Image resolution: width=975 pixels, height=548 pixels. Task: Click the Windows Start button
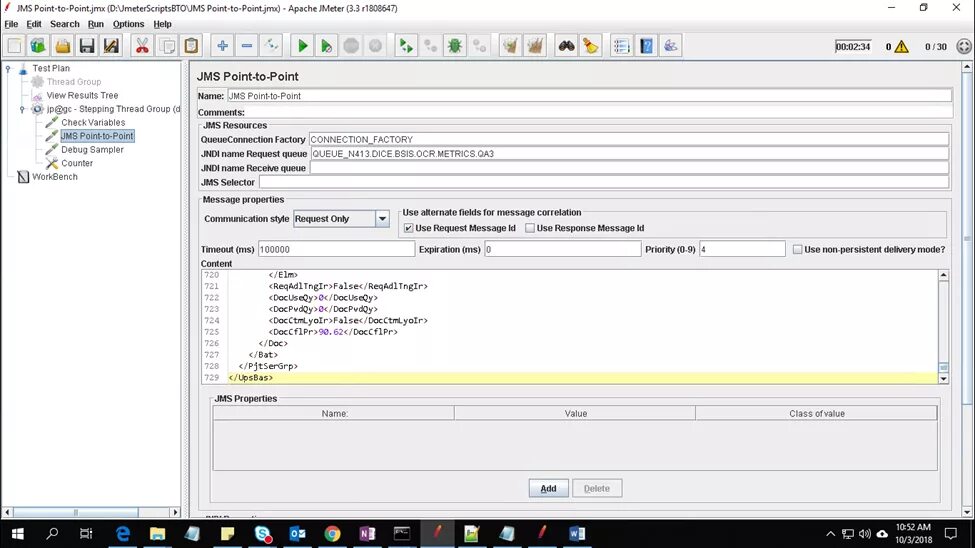point(17,534)
